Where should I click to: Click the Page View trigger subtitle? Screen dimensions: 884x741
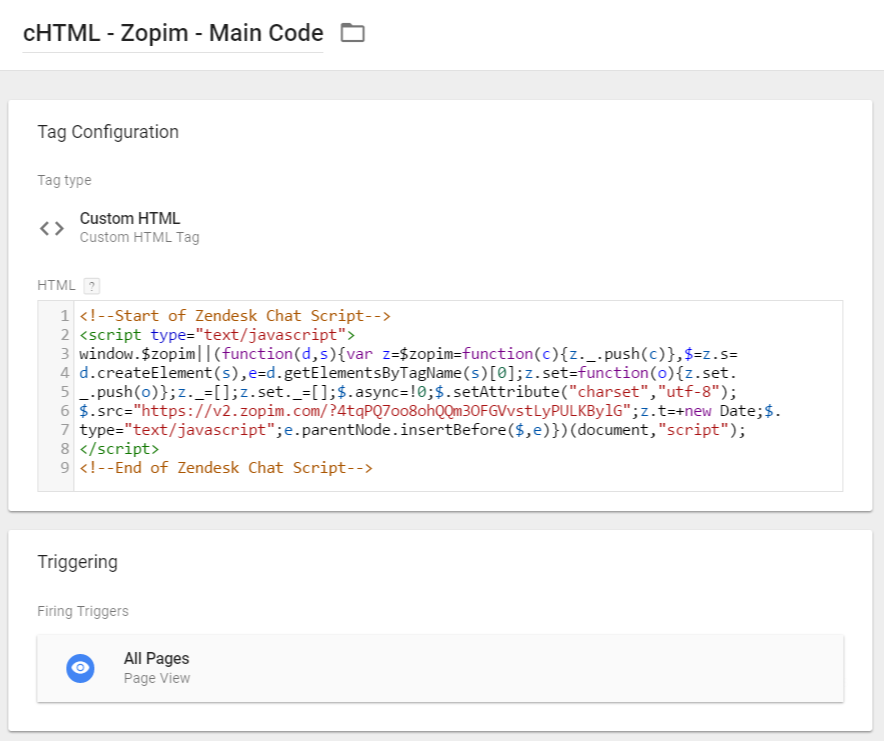click(x=157, y=678)
